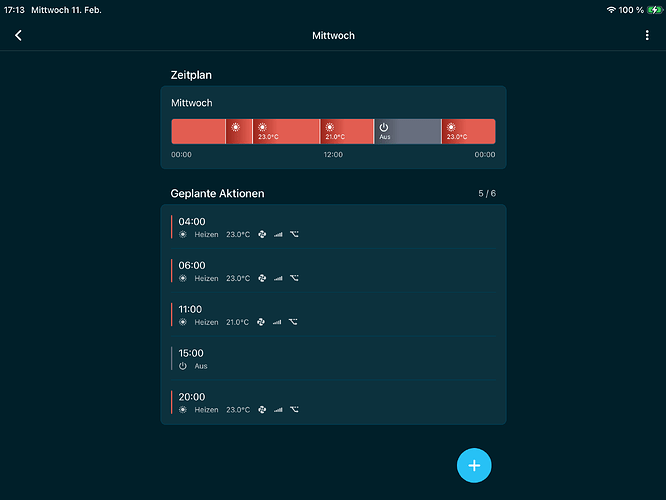This screenshot has height=500, width=666.
Task: Click the power icon in 15:00 row
Action: (x=183, y=366)
